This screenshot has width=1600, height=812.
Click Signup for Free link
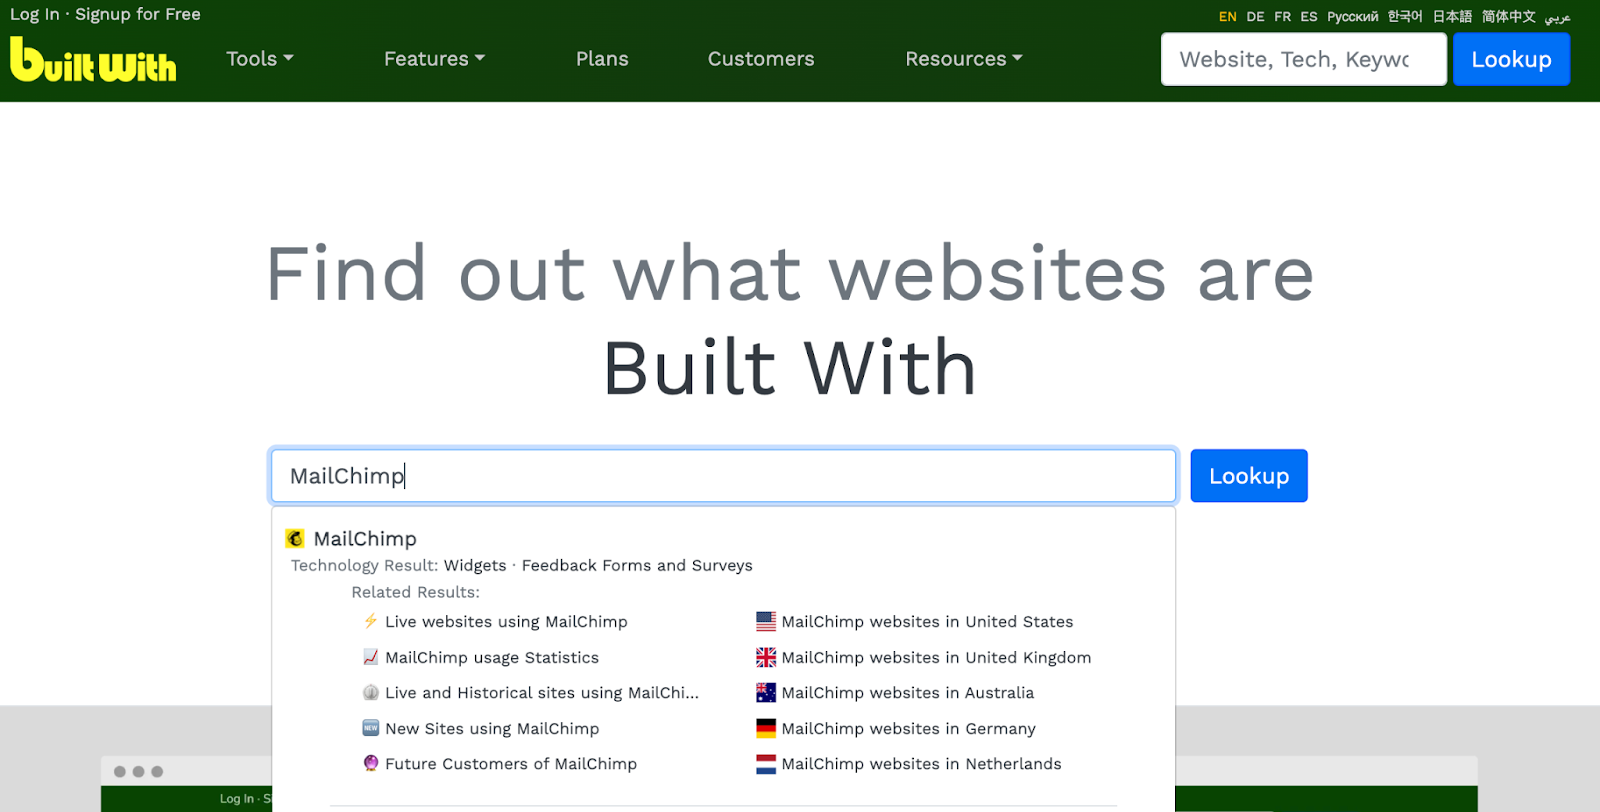tap(138, 14)
